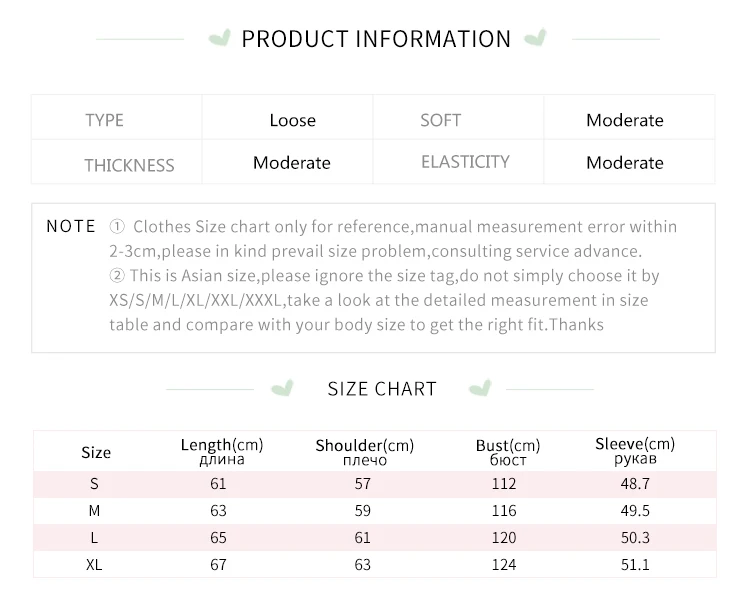The height and width of the screenshot is (604, 750).
Task: Click the PRODUCT INFORMATION heading
Action: [376, 39]
